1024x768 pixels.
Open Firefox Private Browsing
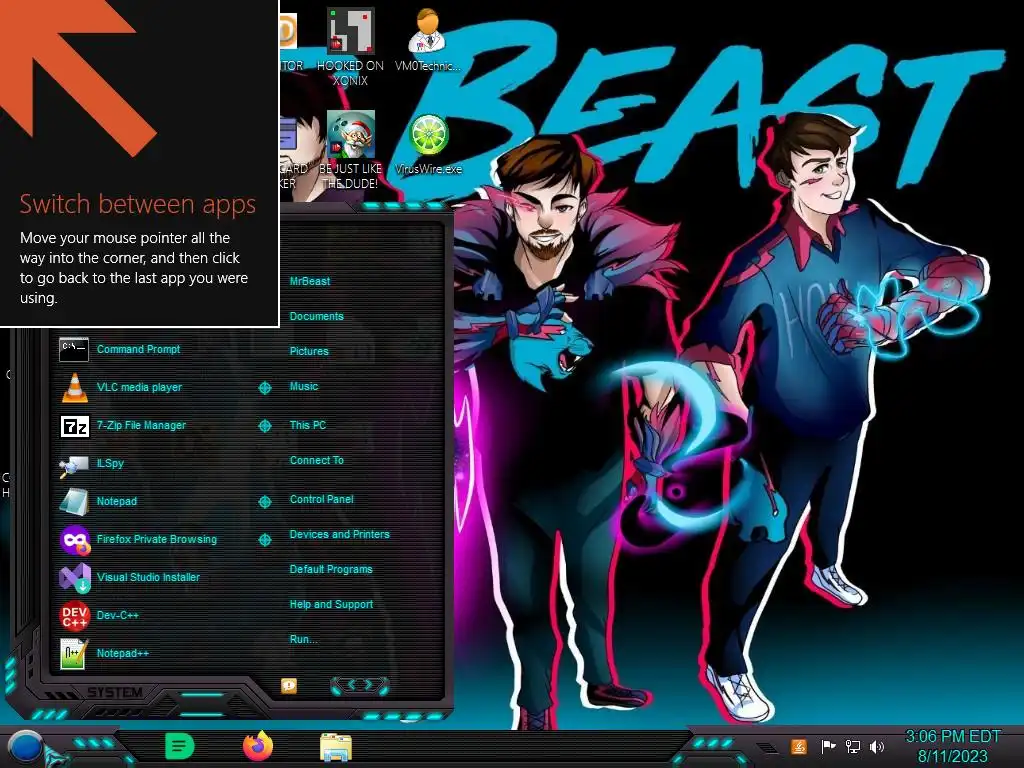pos(138,539)
